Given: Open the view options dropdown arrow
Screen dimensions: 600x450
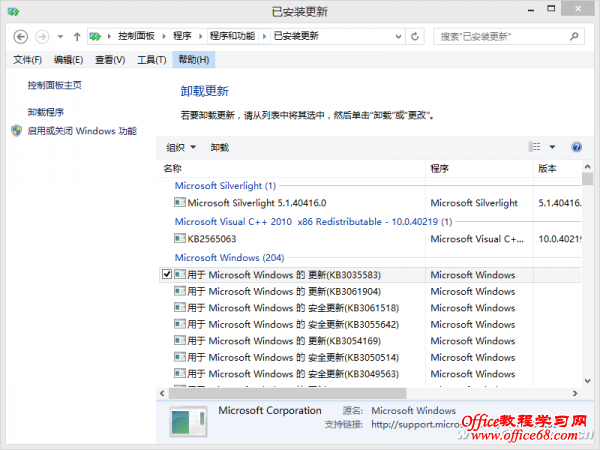Looking at the screenshot, I should (552, 147).
